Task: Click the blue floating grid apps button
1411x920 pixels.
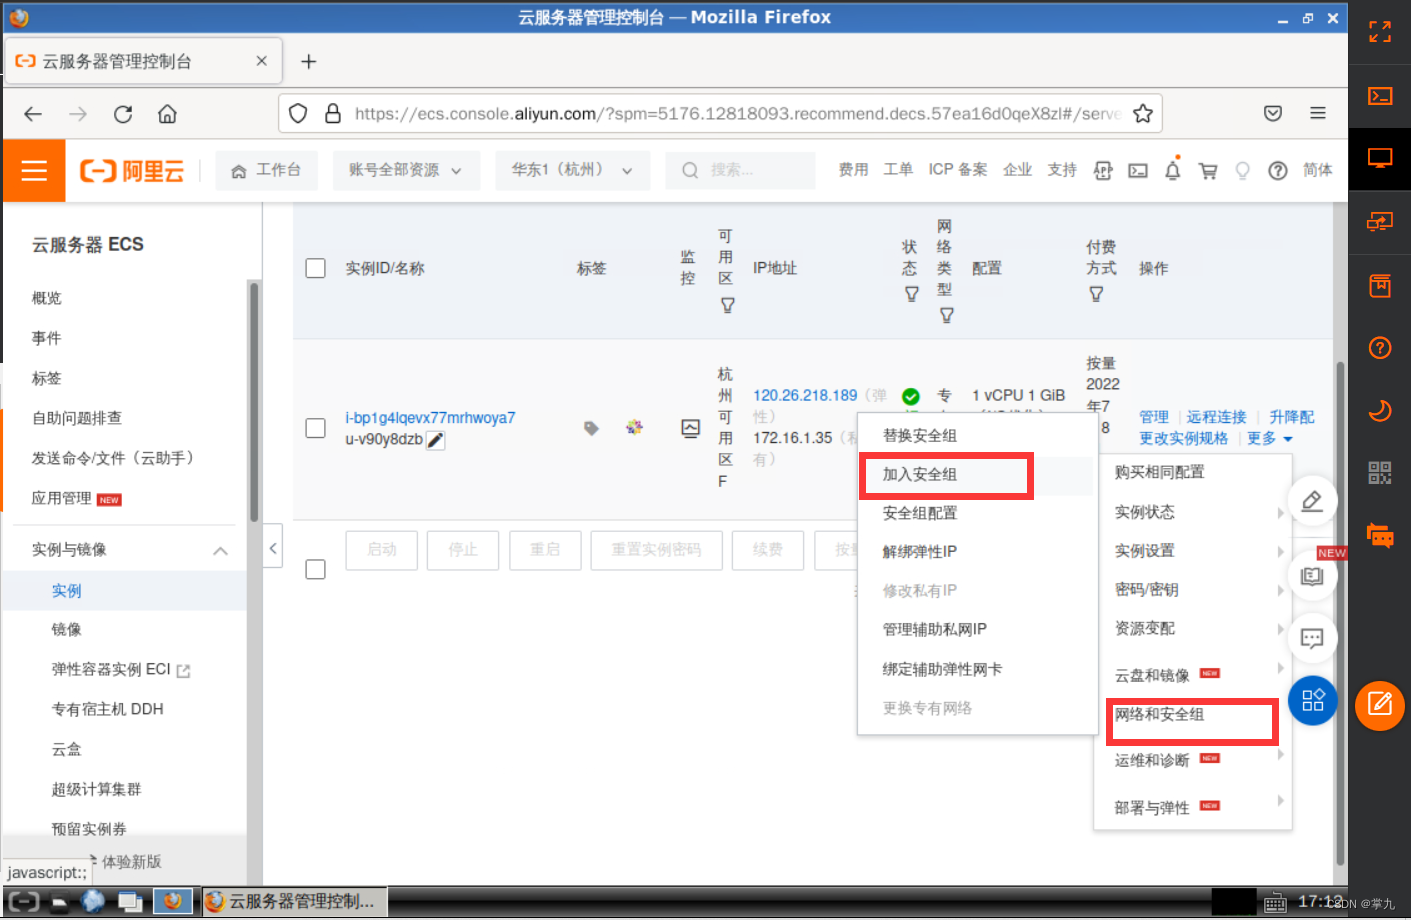Action: [1313, 700]
